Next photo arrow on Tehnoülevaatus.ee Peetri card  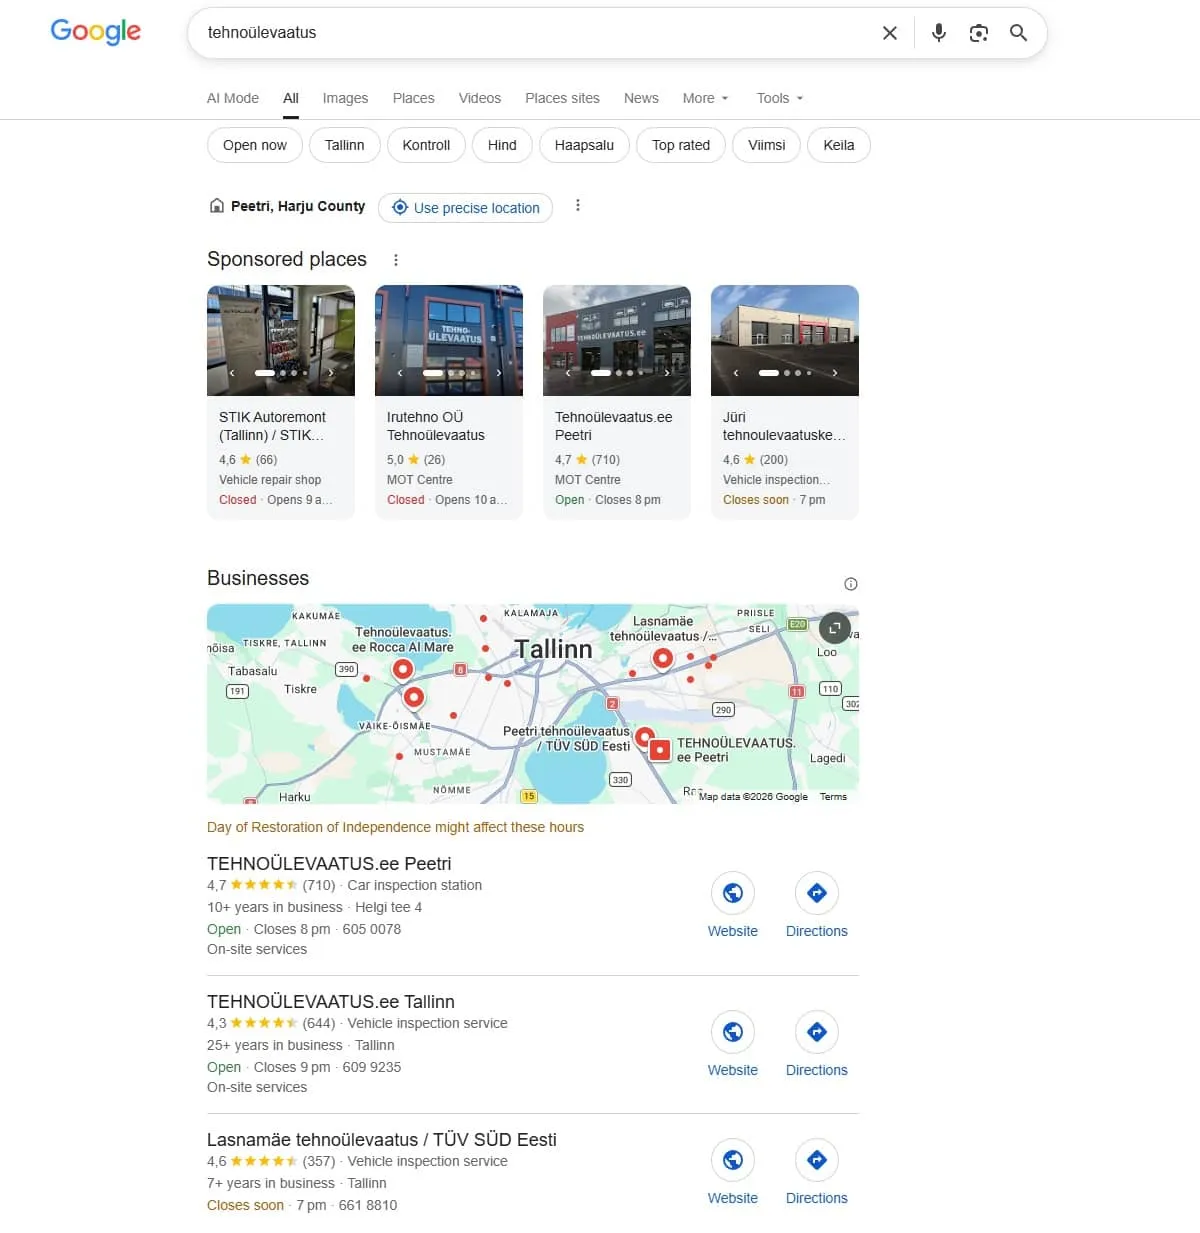click(667, 373)
